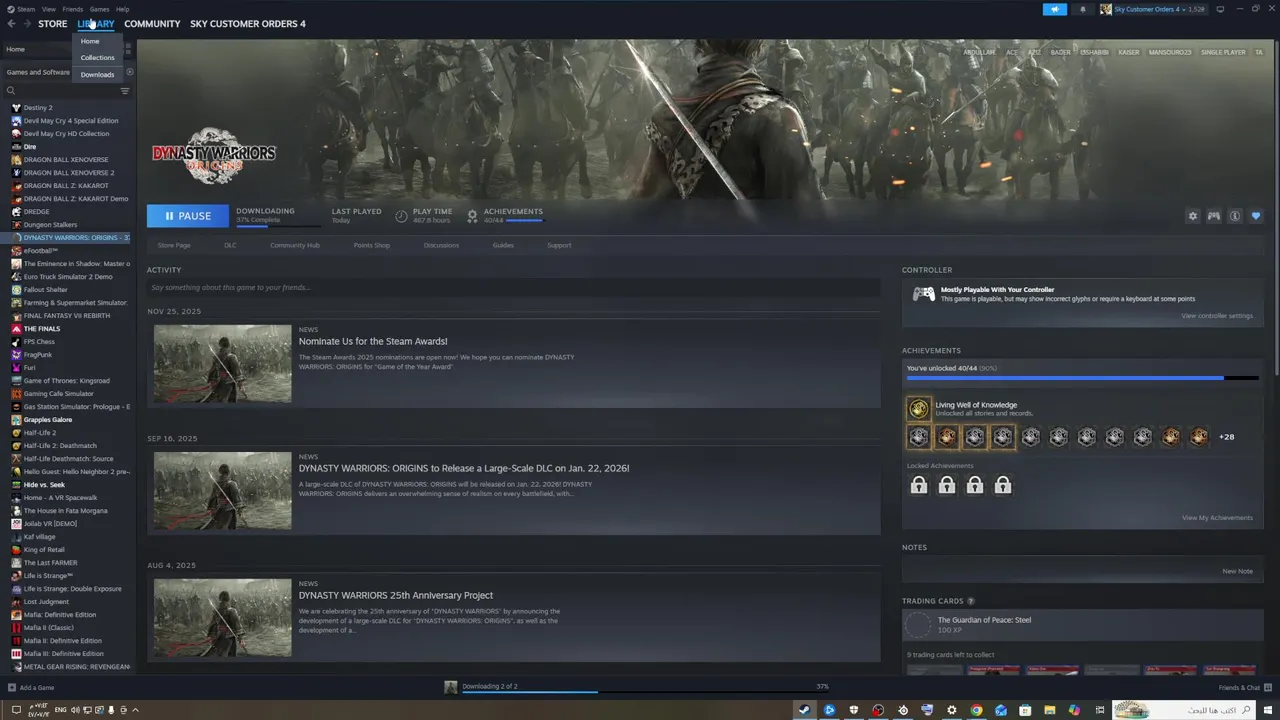1280x720 pixels.
Task: Choose Collections from Library dropdown
Action: pyautogui.click(x=98, y=57)
